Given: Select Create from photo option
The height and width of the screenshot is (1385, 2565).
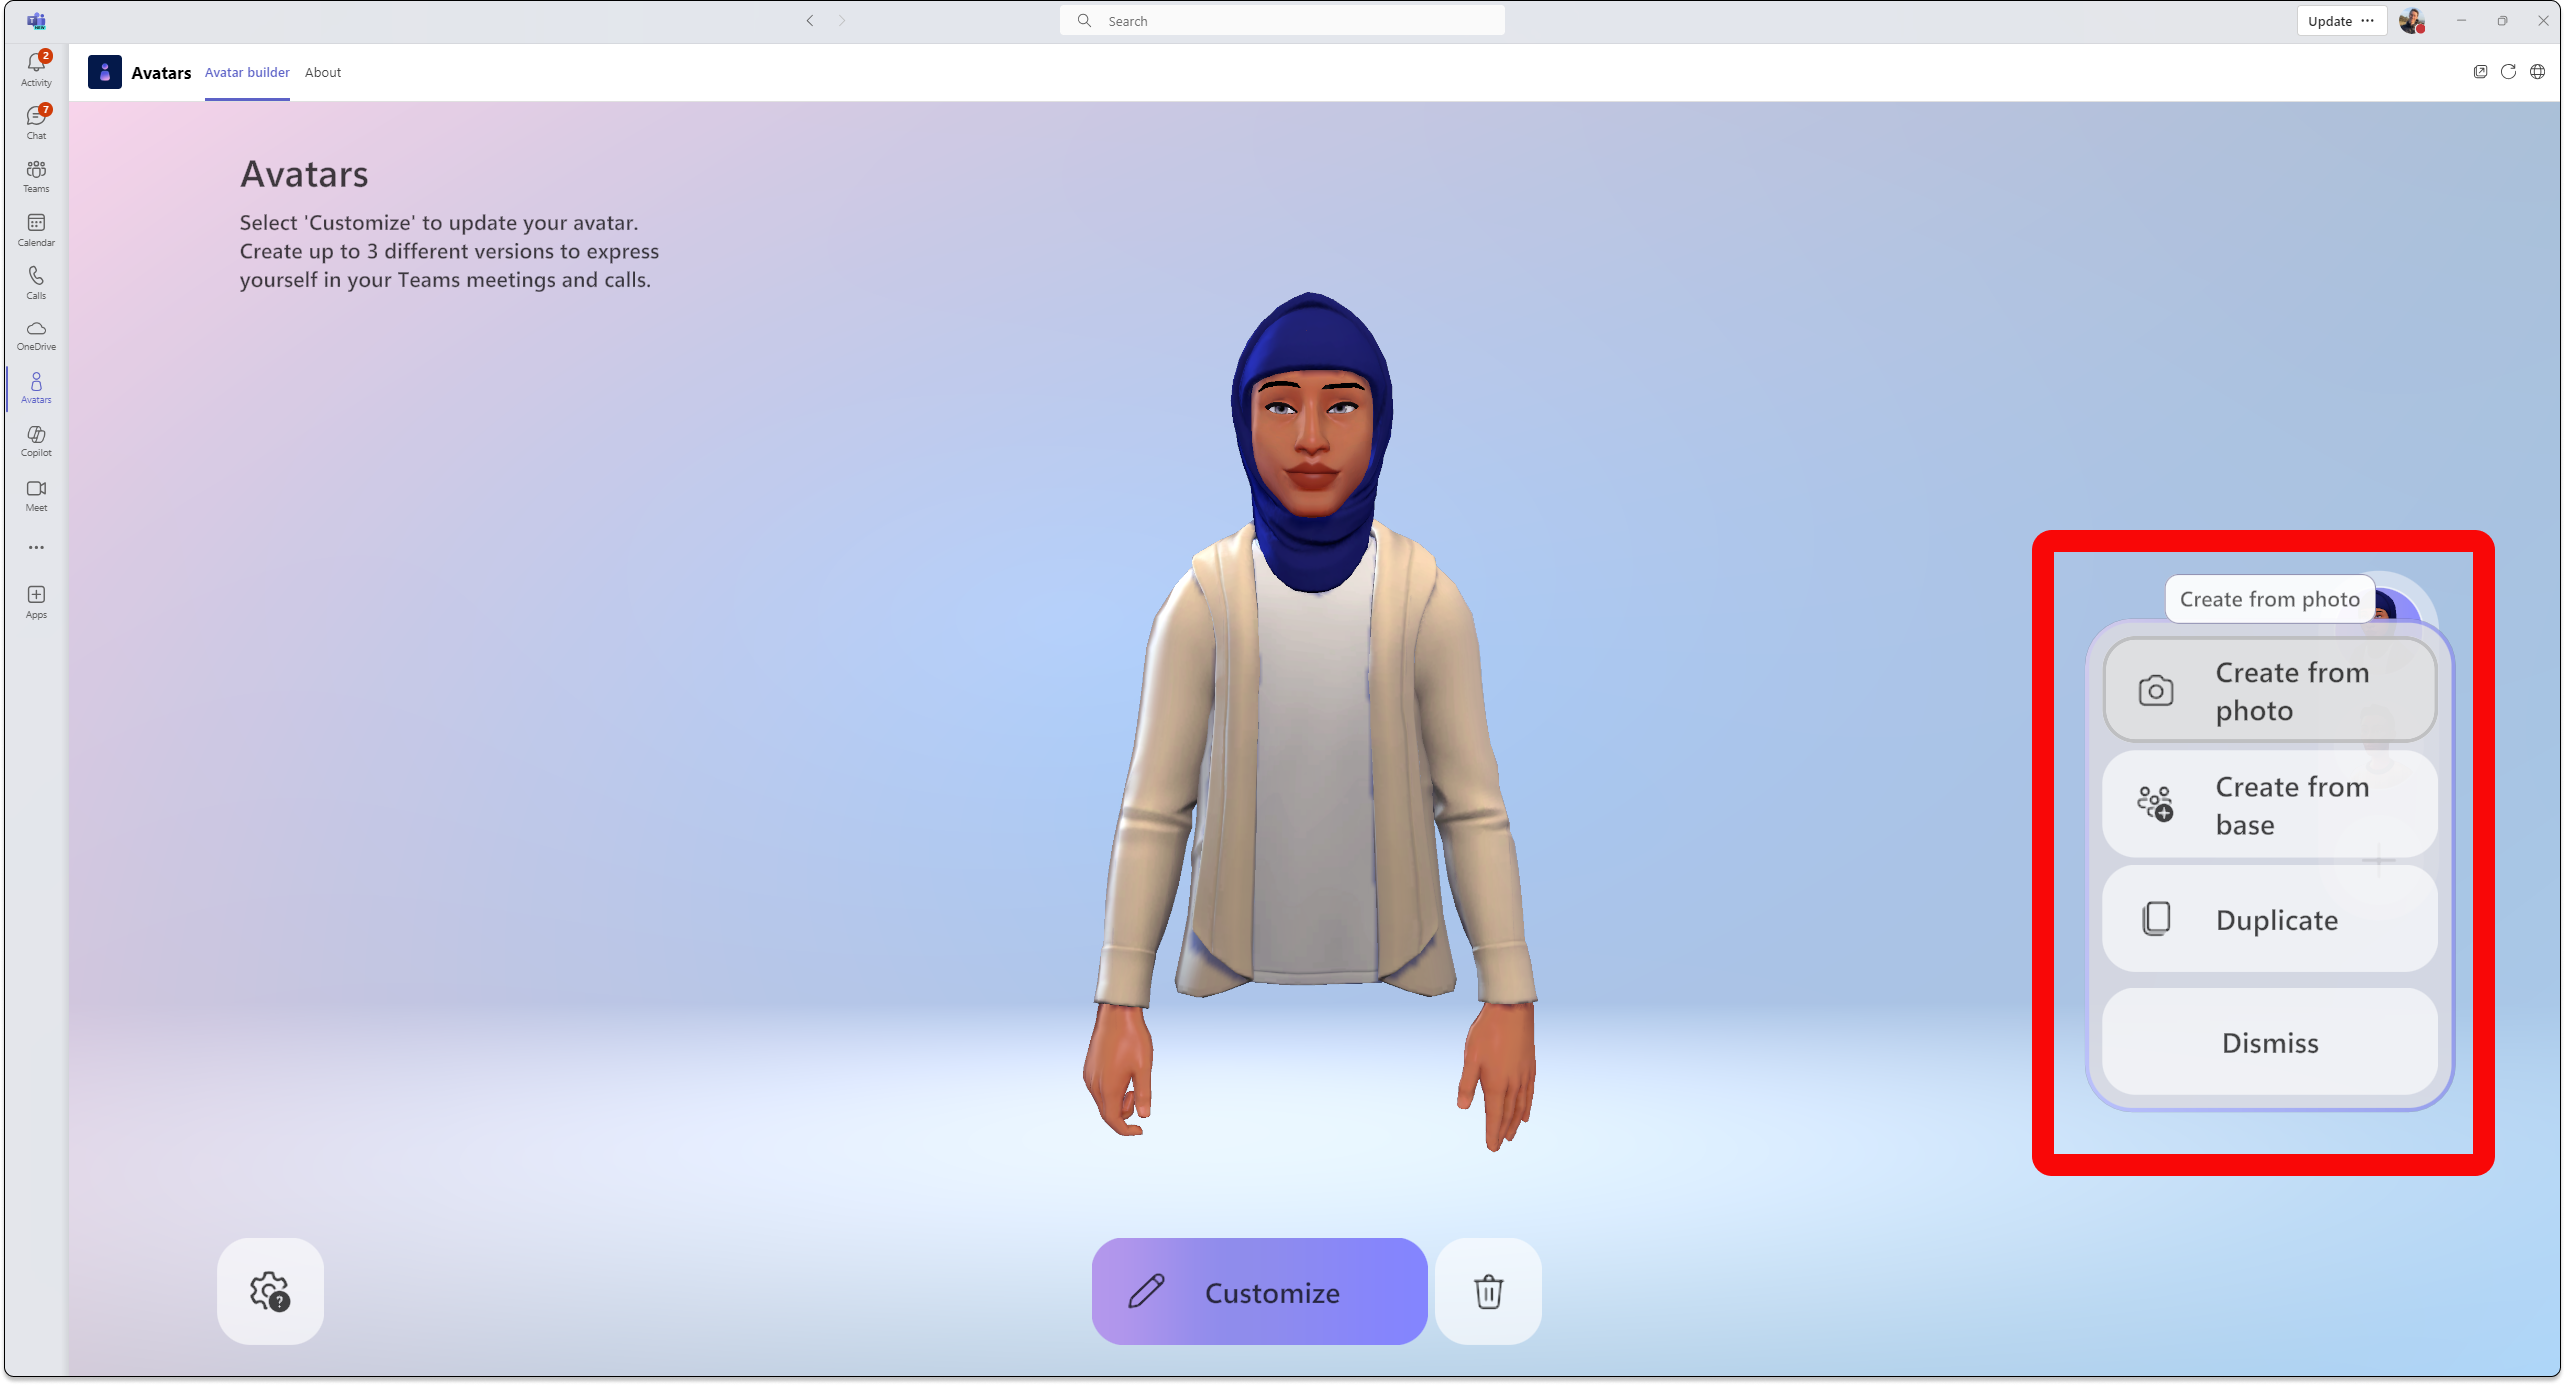Looking at the screenshot, I should 2270,689.
